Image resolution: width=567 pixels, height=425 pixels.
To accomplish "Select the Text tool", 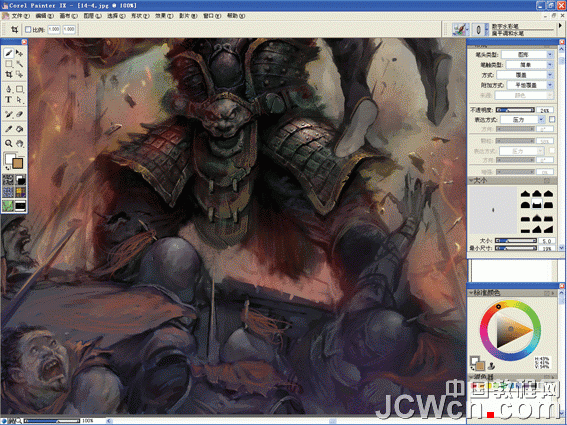I will pos(9,99).
